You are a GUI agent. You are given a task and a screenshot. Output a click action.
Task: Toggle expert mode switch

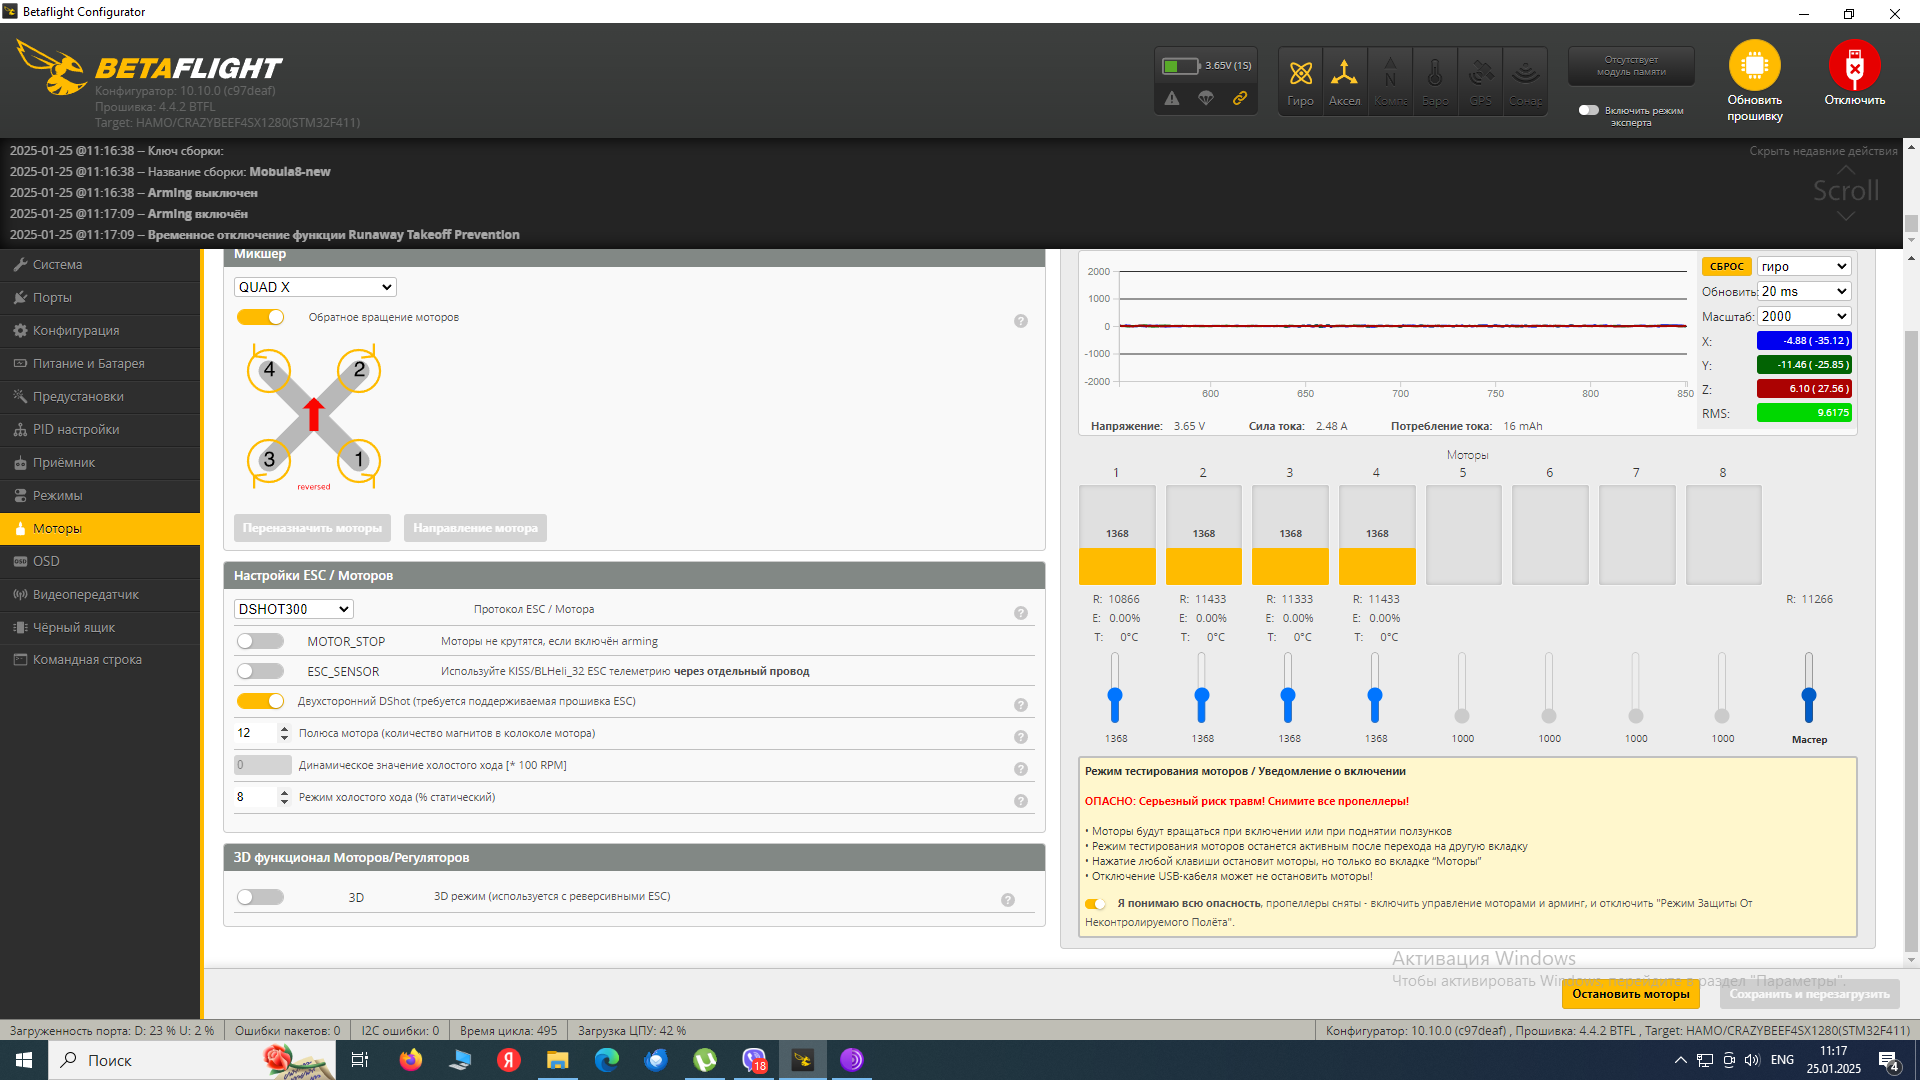1589,110
